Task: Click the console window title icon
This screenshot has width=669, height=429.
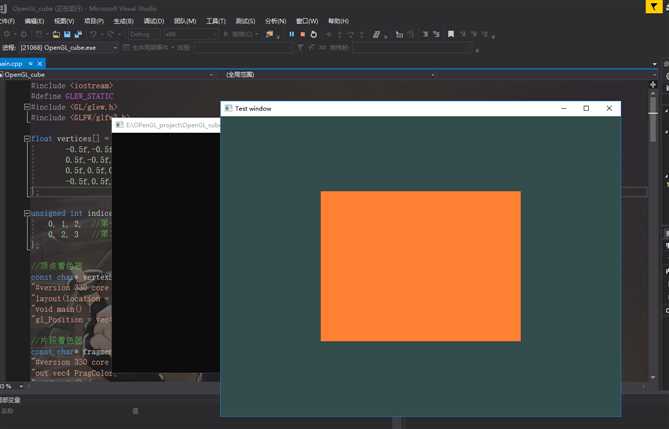Action: (x=119, y=125)
